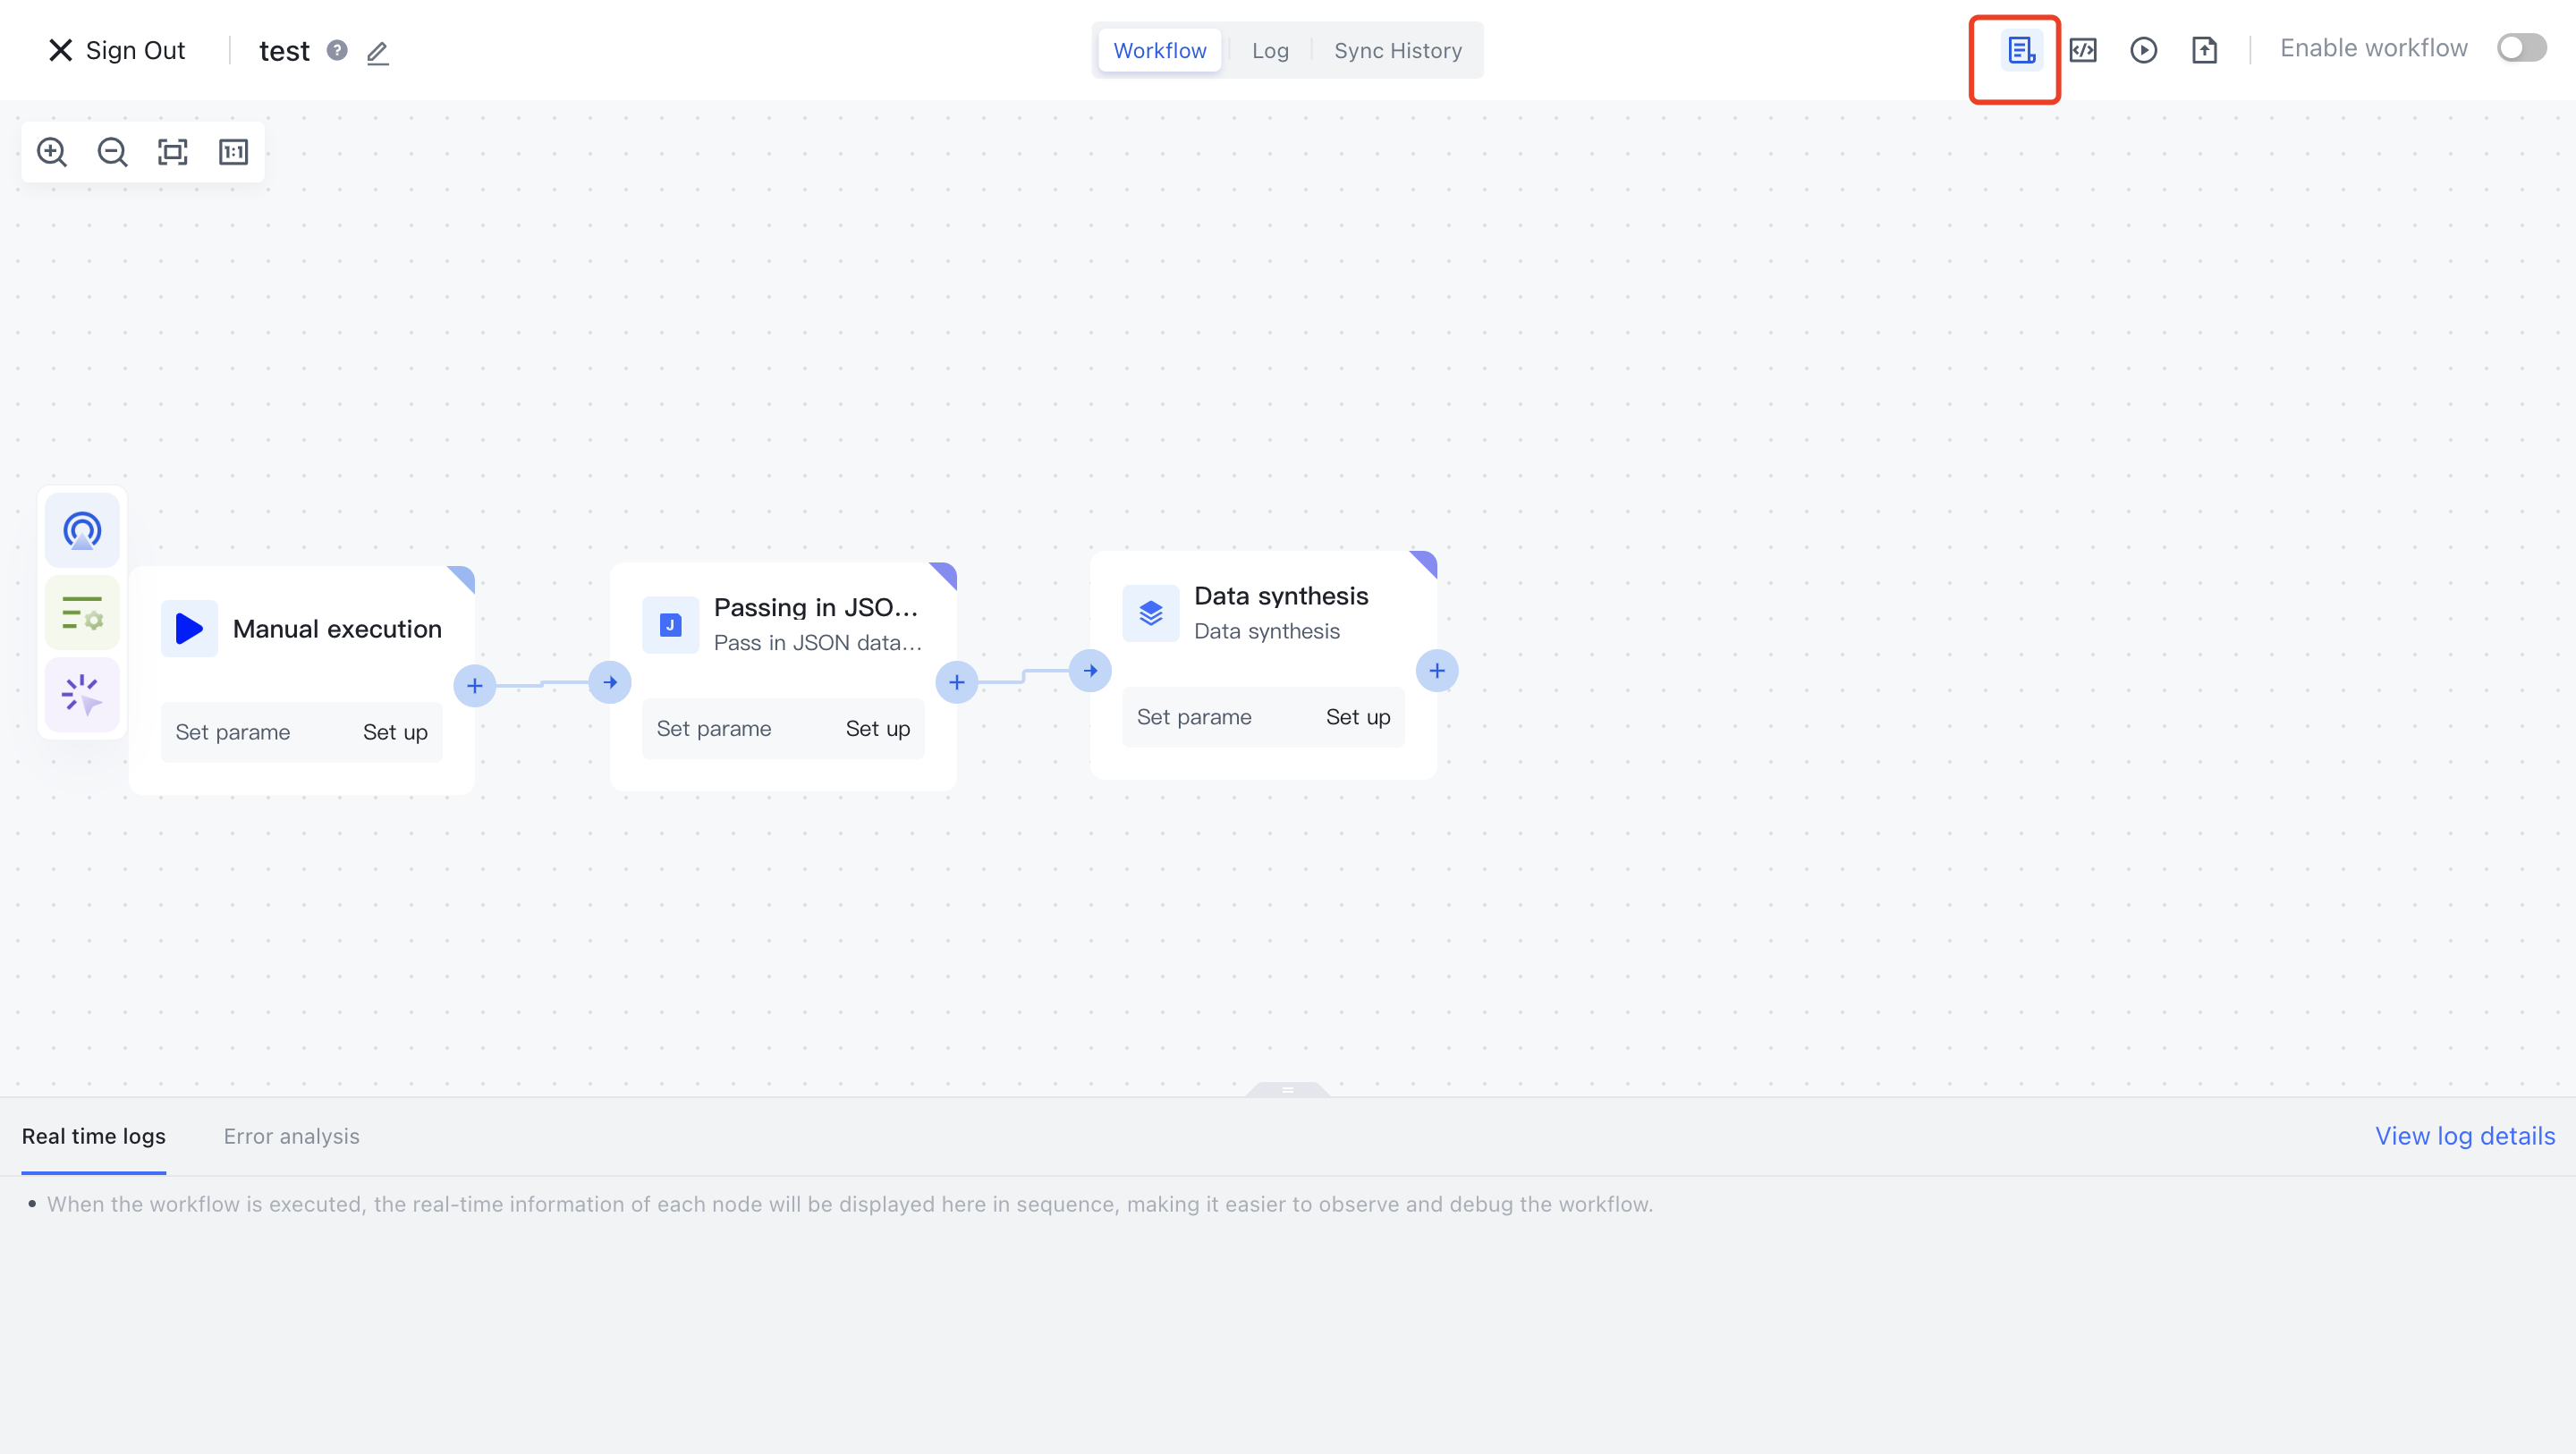The width and height of the screenshot is (2576, 1454).
Task: Click the help question mark beside test
Action: 337,50
